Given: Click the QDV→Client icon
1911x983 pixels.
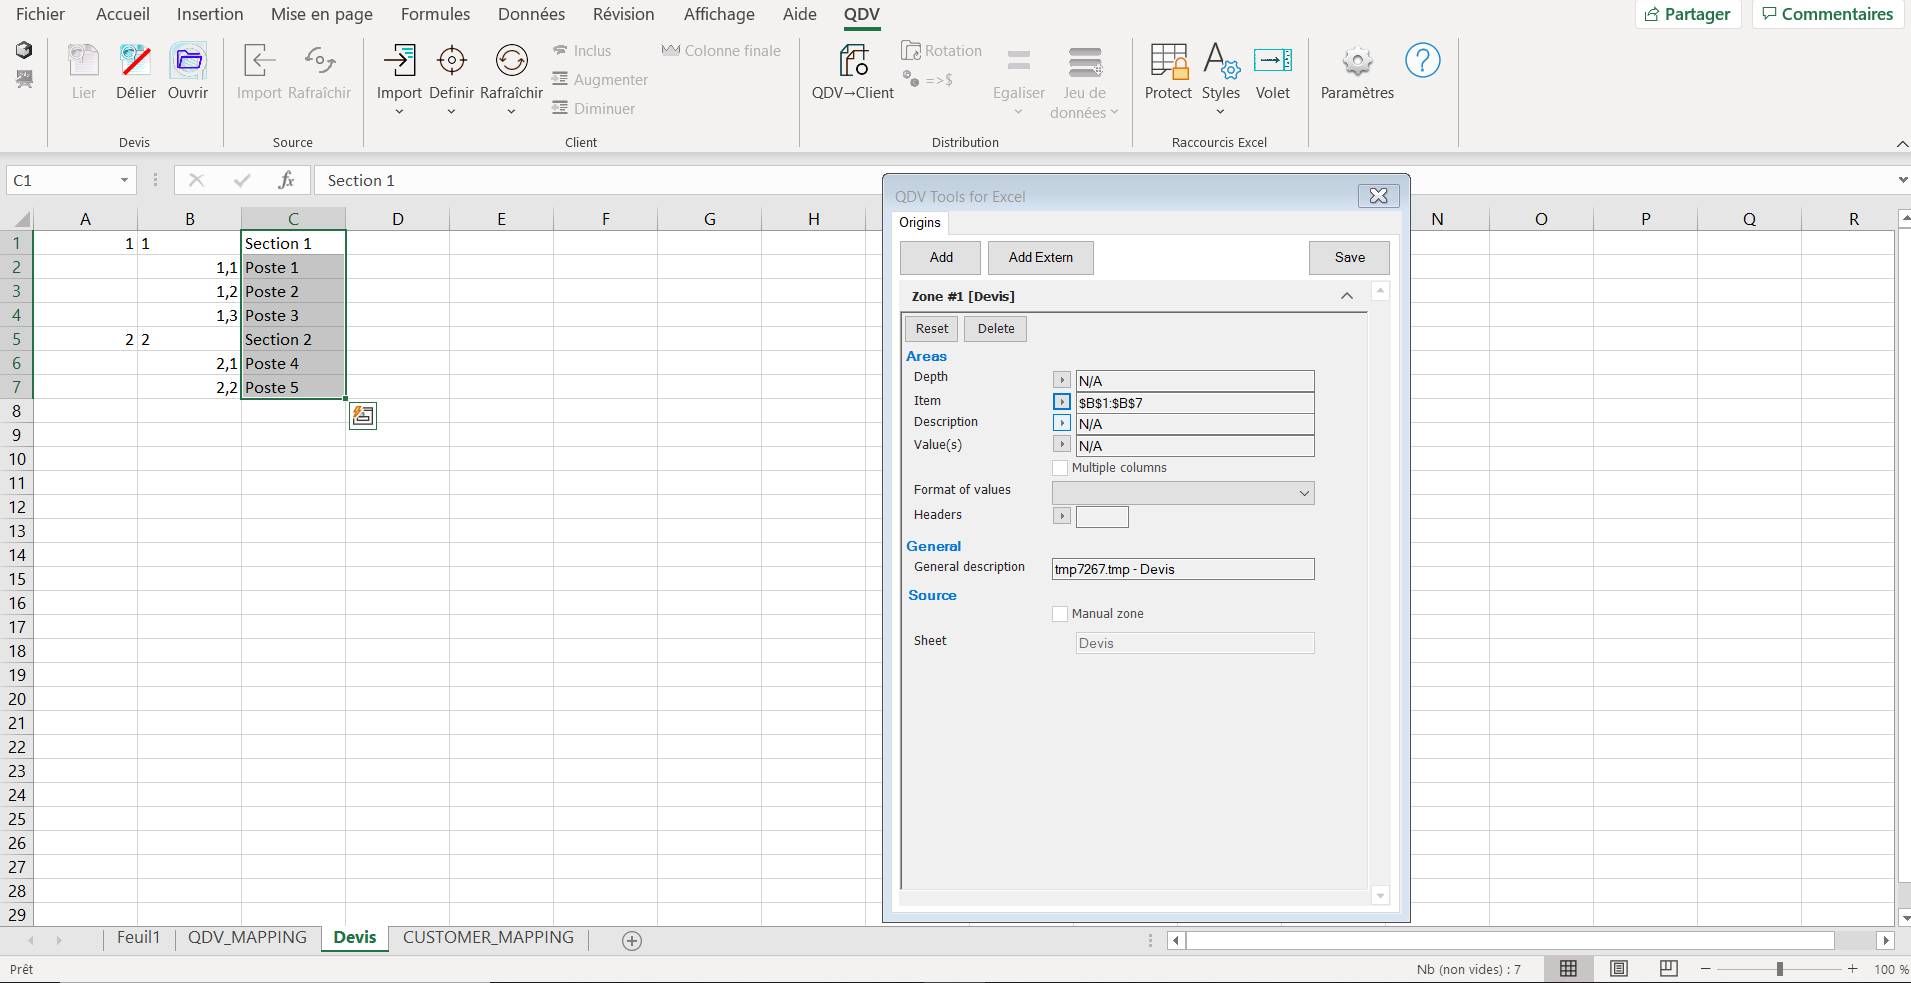Looking at the screenshot, I should (853, 62).
